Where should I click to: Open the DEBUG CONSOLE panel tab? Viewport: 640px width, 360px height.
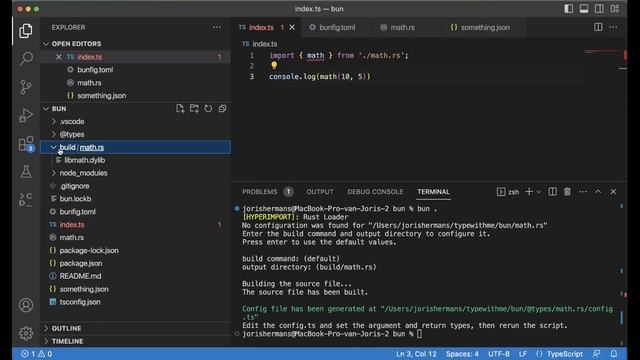coord(375,192)
